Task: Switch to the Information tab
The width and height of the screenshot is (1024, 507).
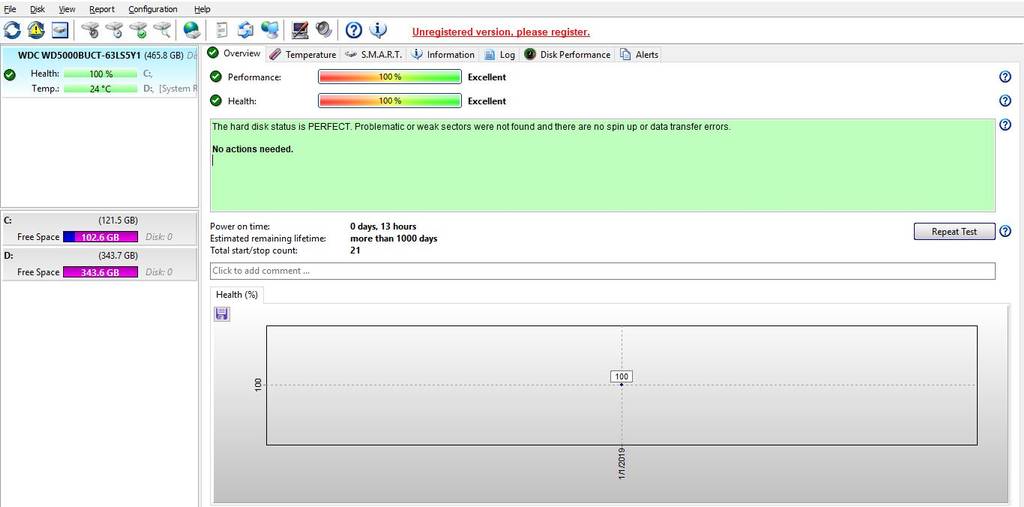Action: click(x=443, y=54)
